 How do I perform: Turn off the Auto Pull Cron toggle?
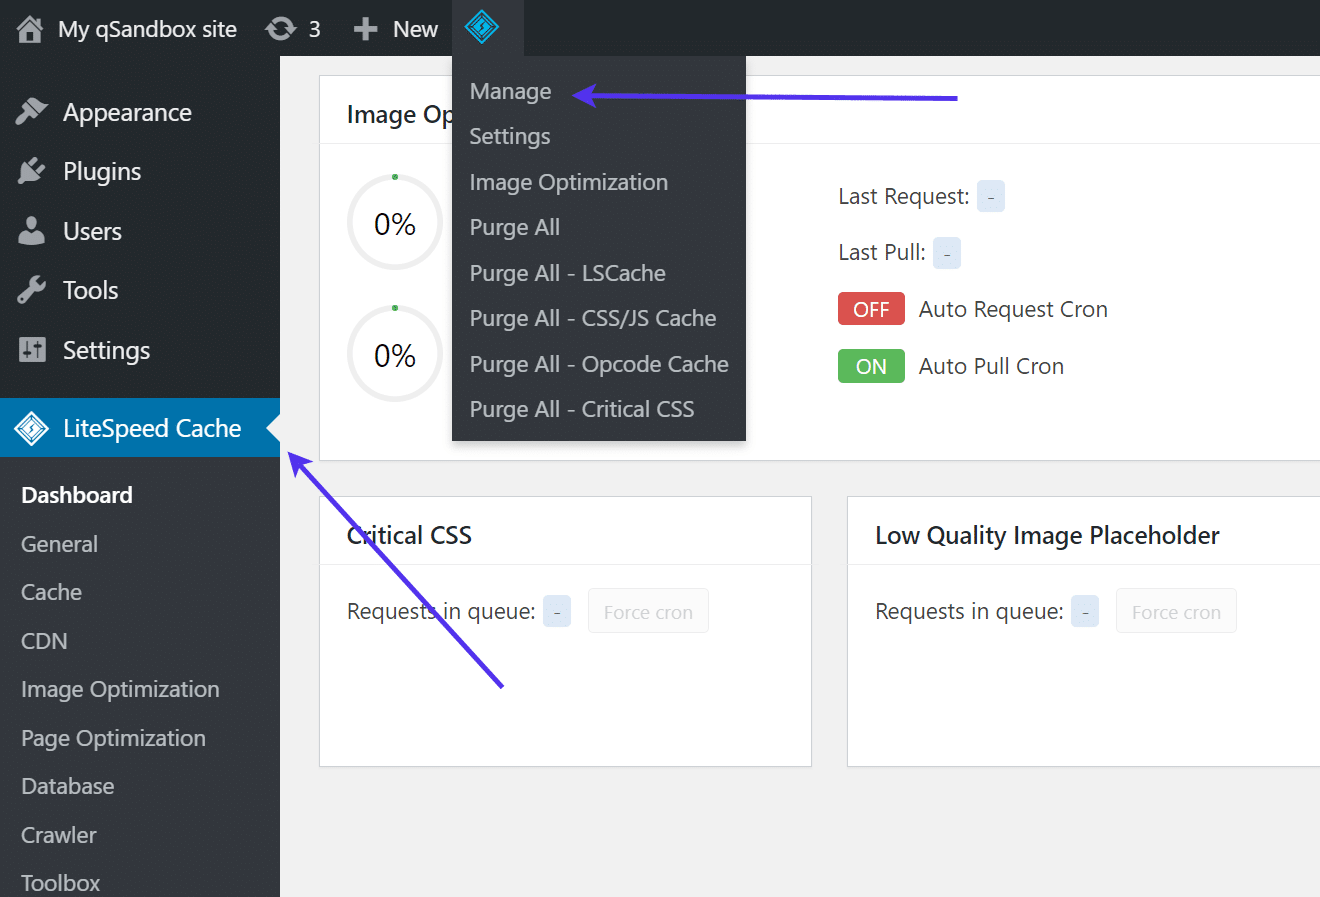pyautogui.click(x=870, y=365)
